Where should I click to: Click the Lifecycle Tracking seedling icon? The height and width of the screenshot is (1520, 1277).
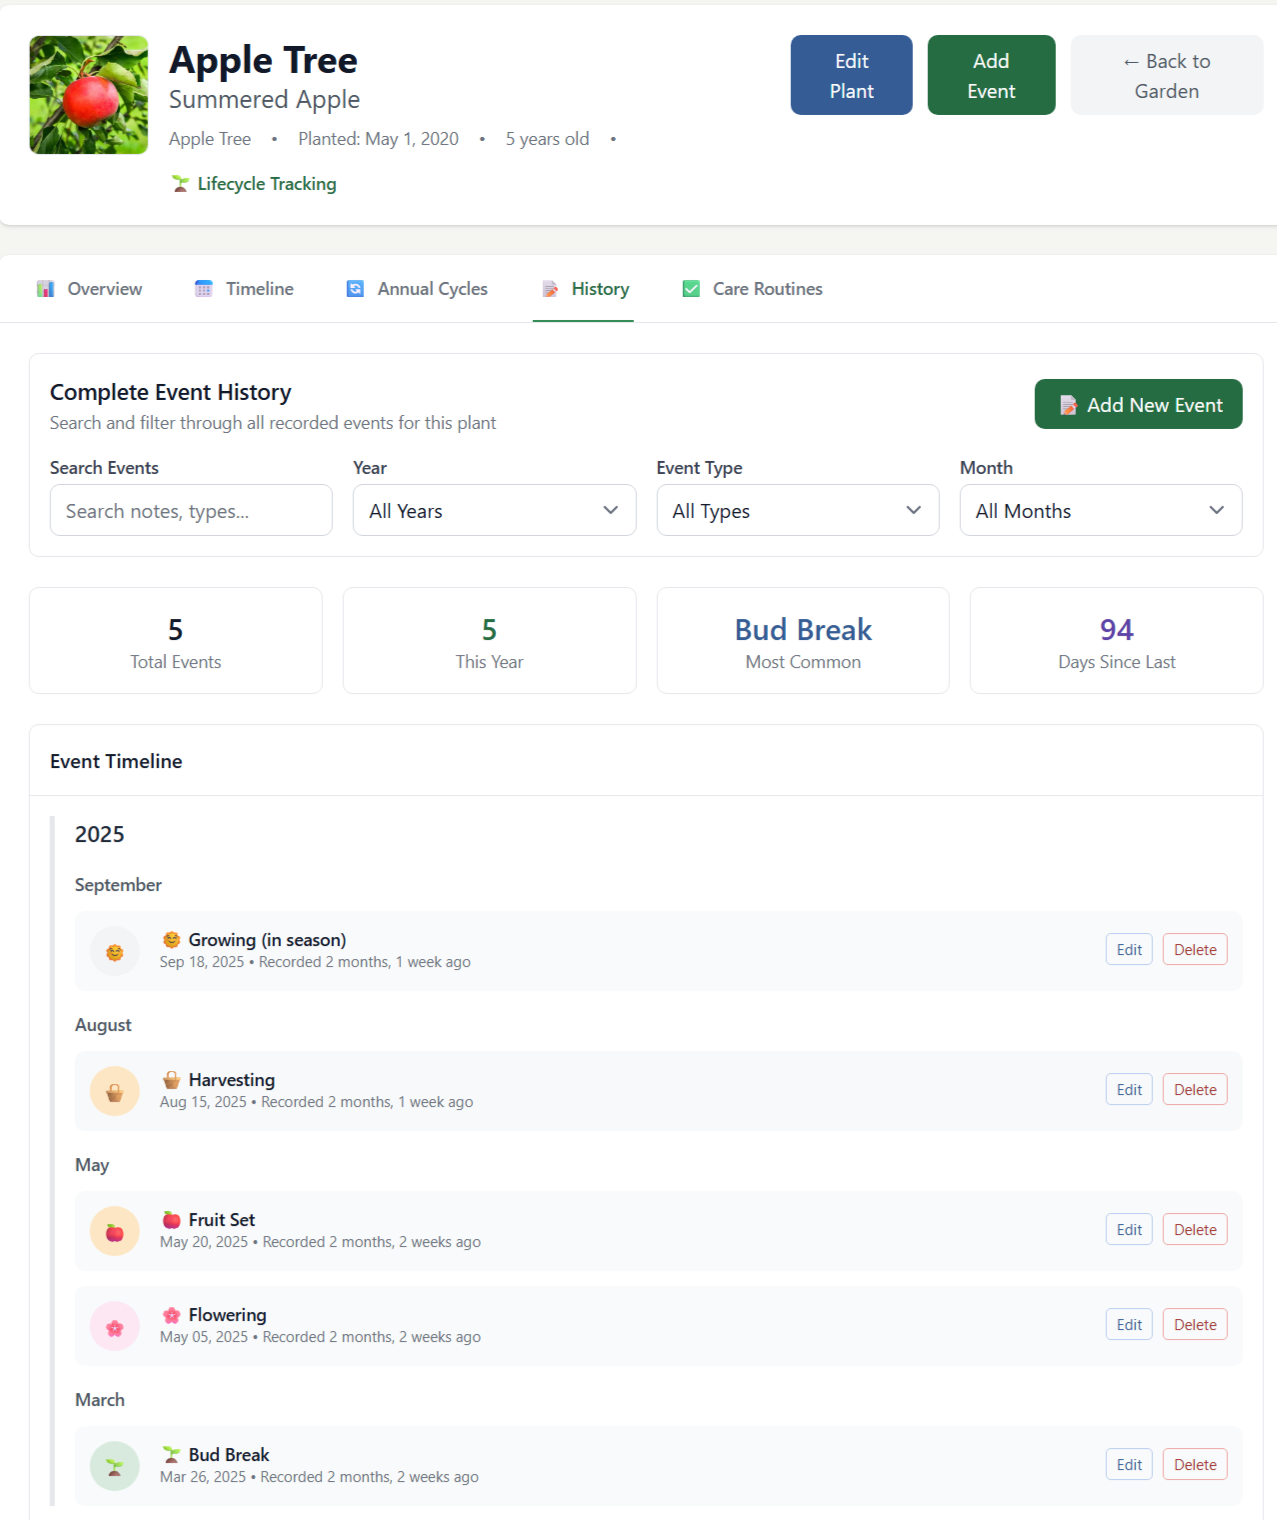tap(180, 184)
